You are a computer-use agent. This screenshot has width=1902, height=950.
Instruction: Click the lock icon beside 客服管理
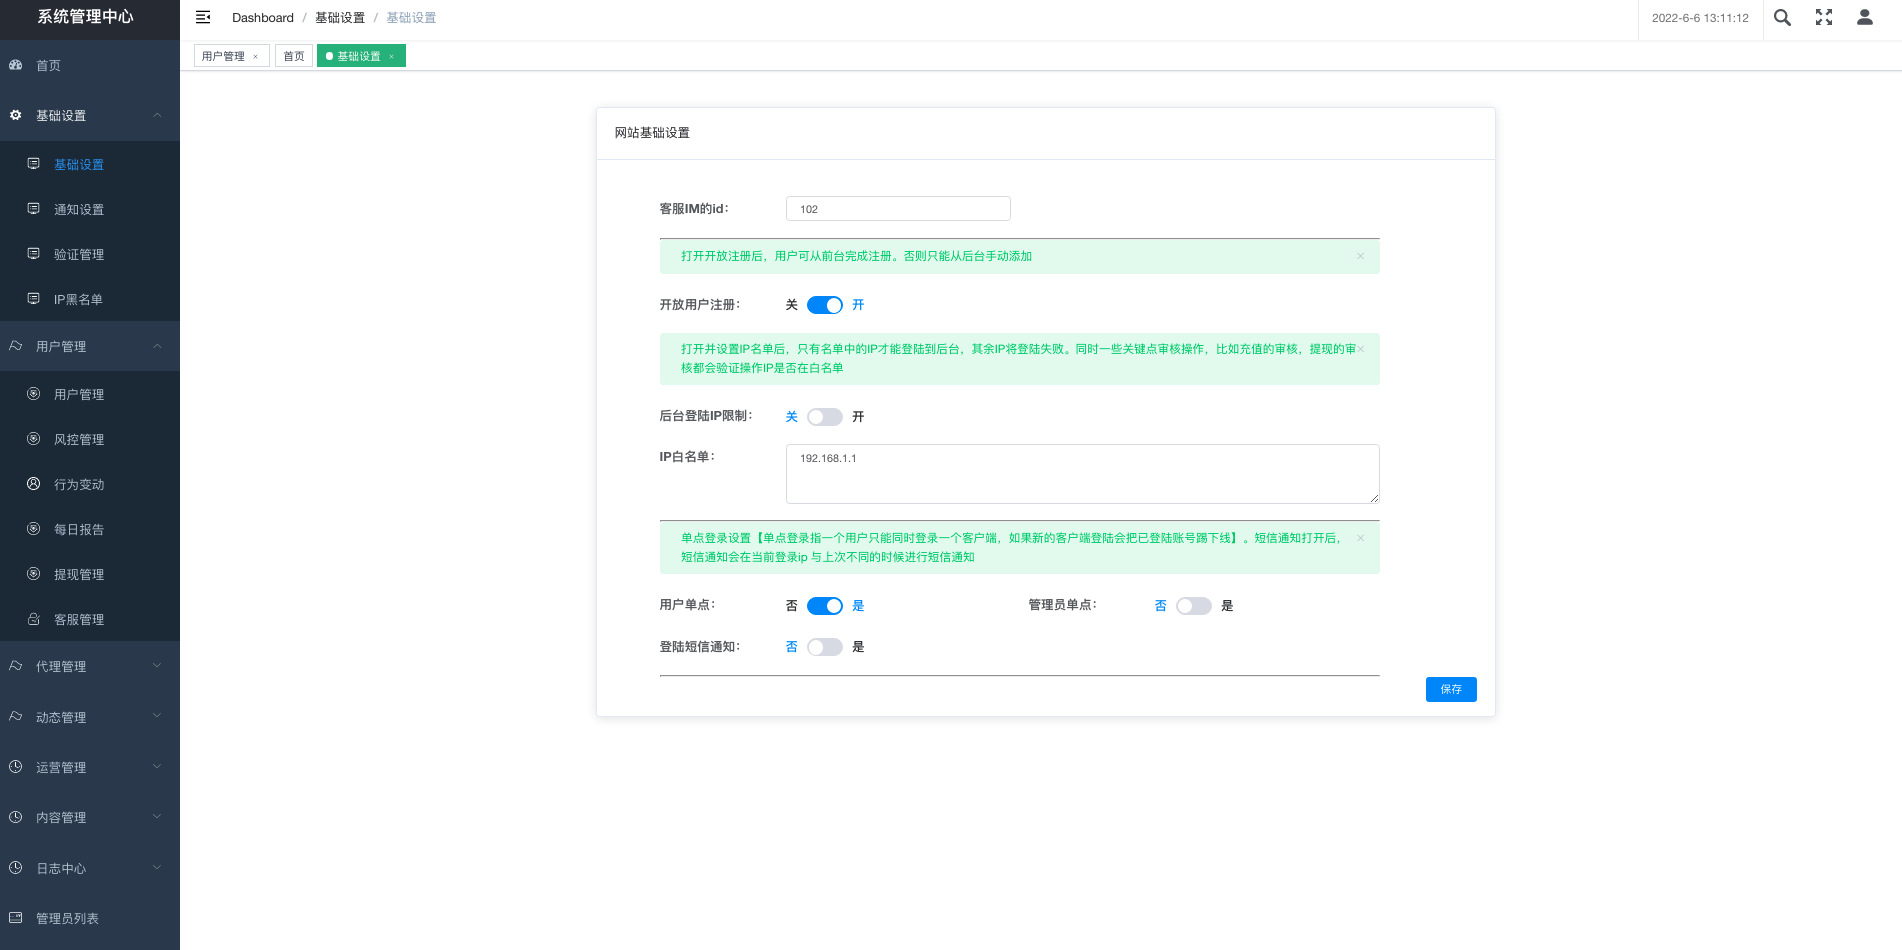click(x=34, y=618)
